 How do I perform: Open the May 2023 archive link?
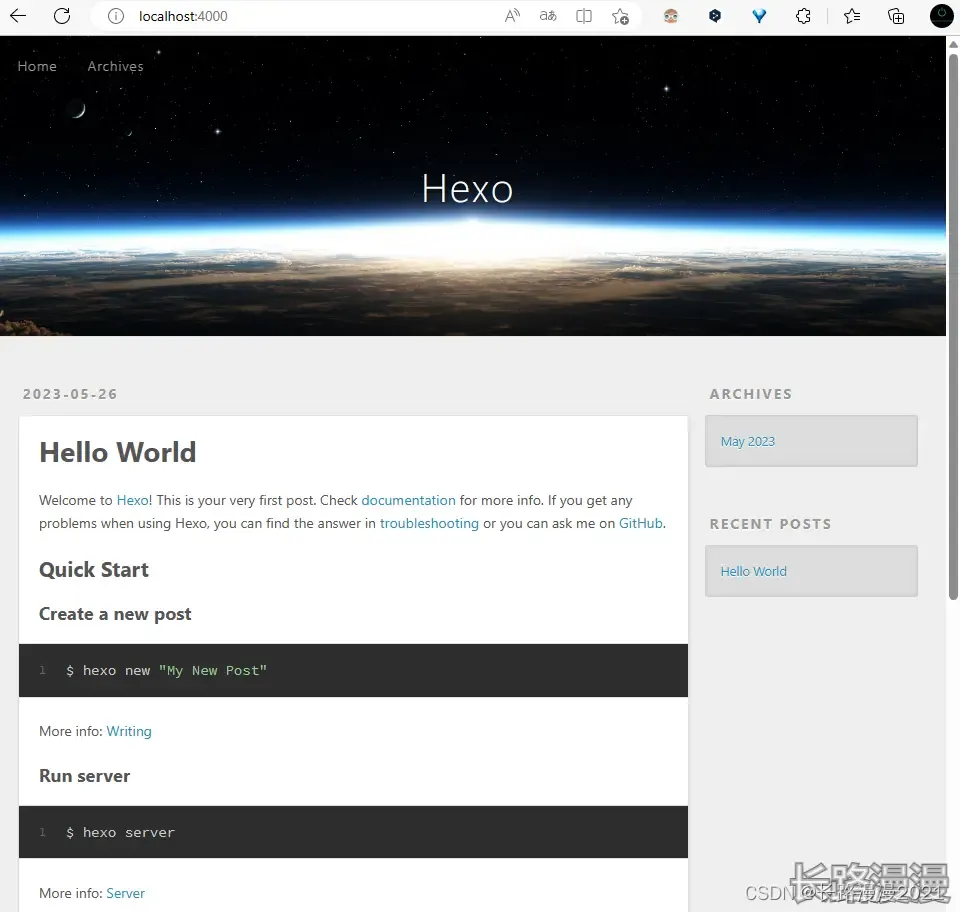pos(748,441)
